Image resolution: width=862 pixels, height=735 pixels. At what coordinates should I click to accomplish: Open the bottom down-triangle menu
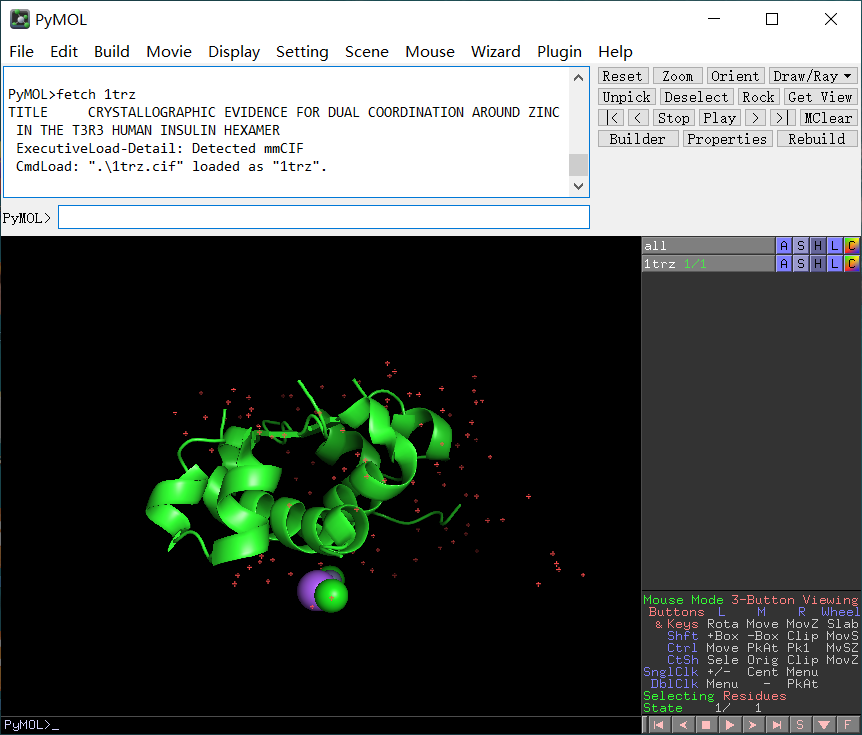click(824, 725)
